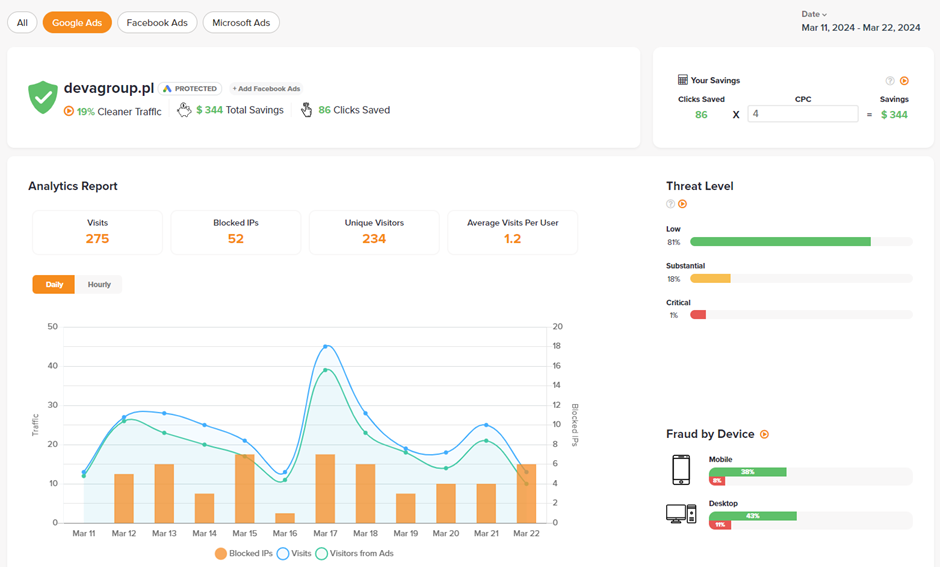The width and height of the screenshot is (940, 567).
Task: Click the Low threat level green bar
Action: pyautogui.click(x=780, y=242)
